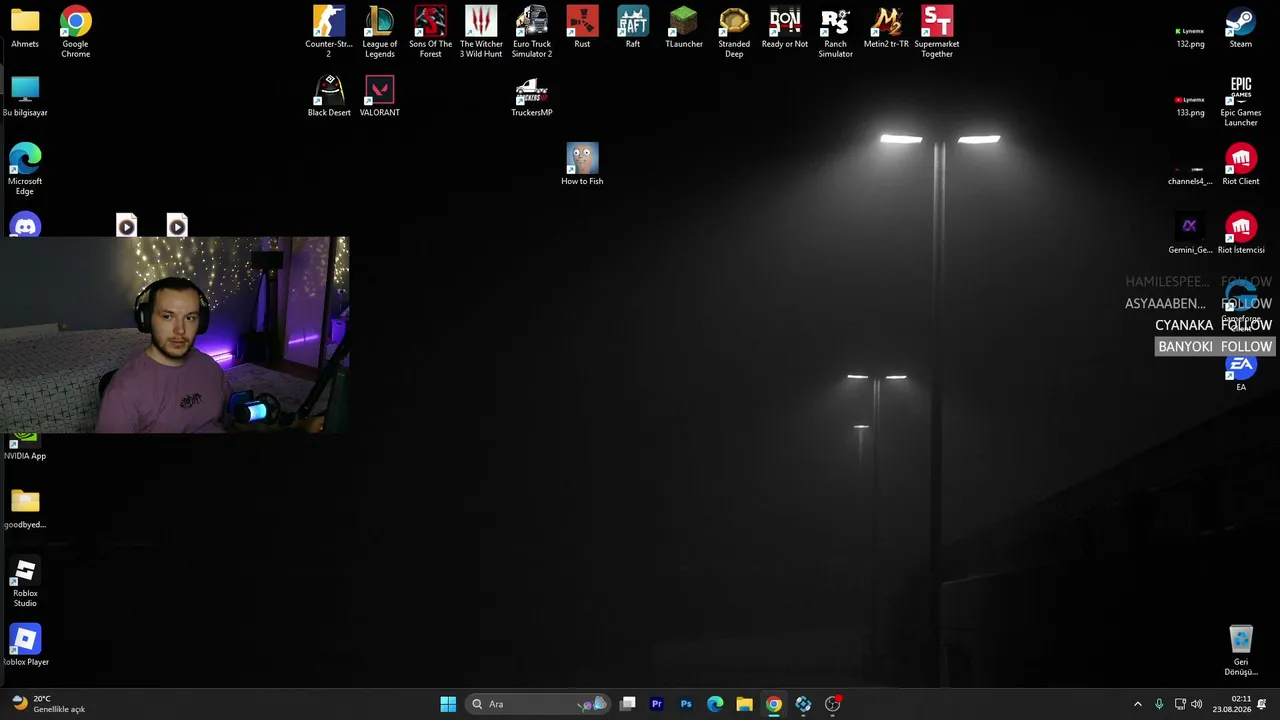Screen dimensions: 1280x720
Task: Select the Rust game shortcut
Action: point(582,27)
